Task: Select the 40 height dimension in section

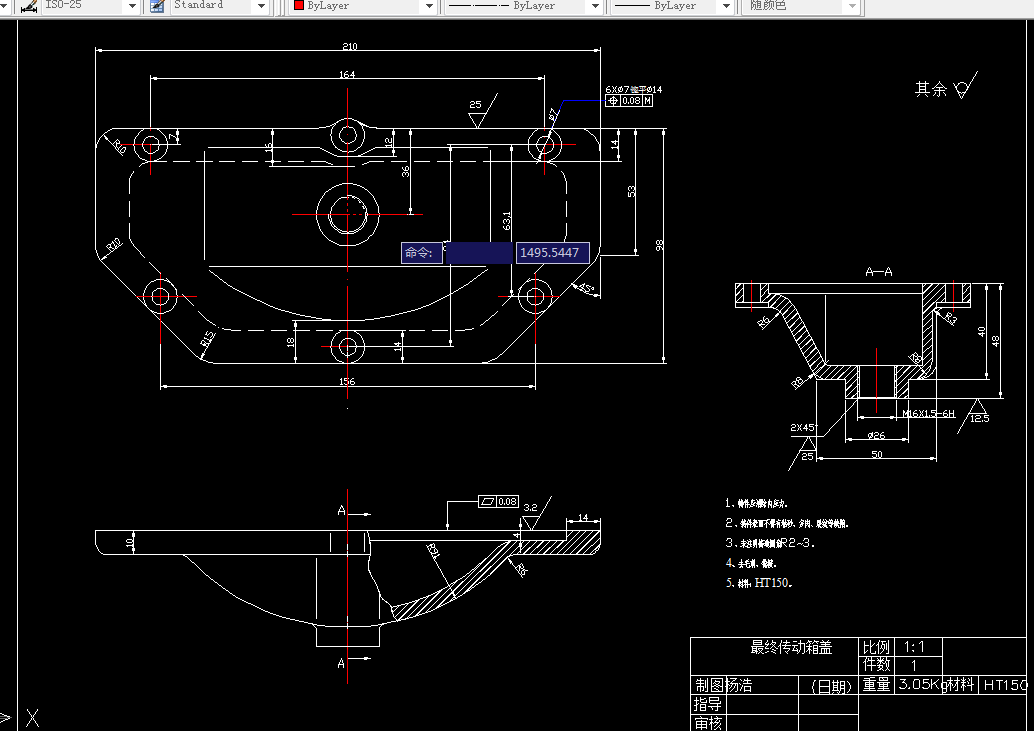Action: coord(981,331)
